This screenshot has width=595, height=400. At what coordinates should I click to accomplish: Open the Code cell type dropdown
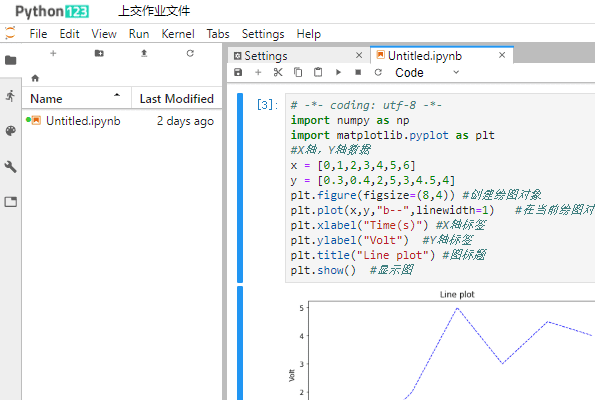[x=427, y=72]
